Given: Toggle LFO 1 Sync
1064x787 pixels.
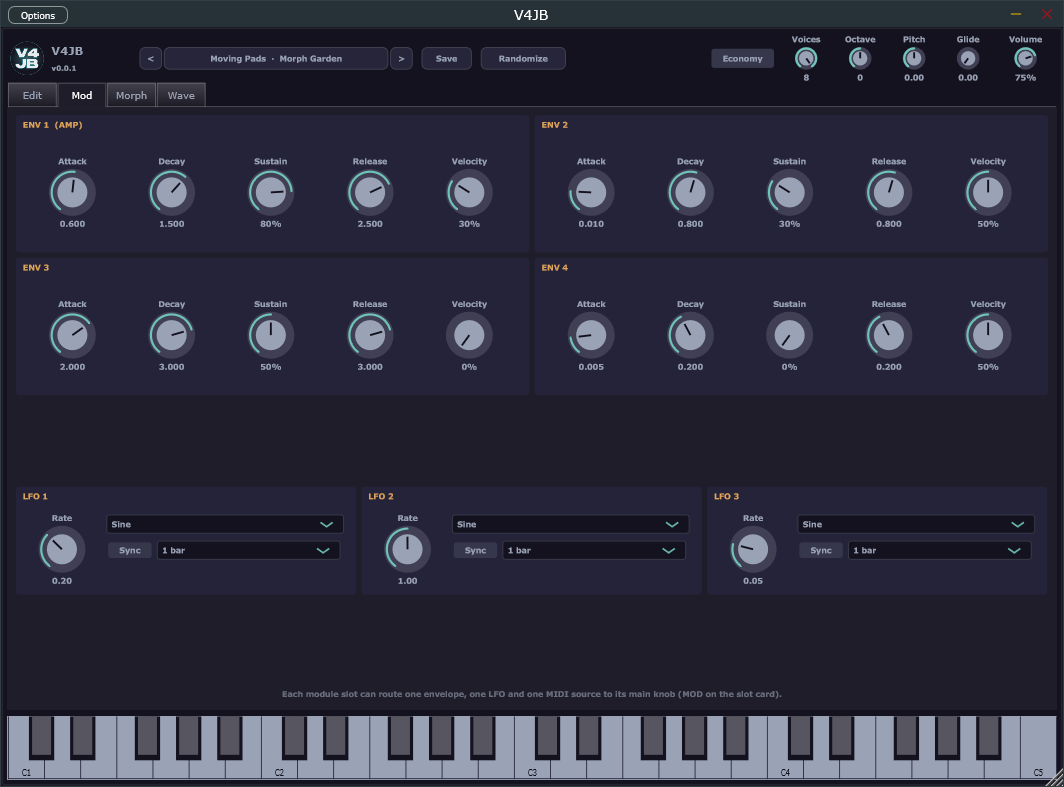Looking at the screenshot, I should click(x=130, y=550).
